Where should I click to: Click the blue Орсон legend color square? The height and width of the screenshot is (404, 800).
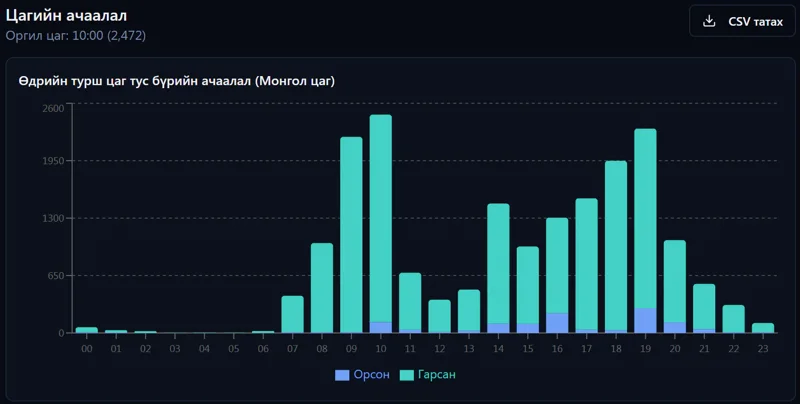point(342,375)
